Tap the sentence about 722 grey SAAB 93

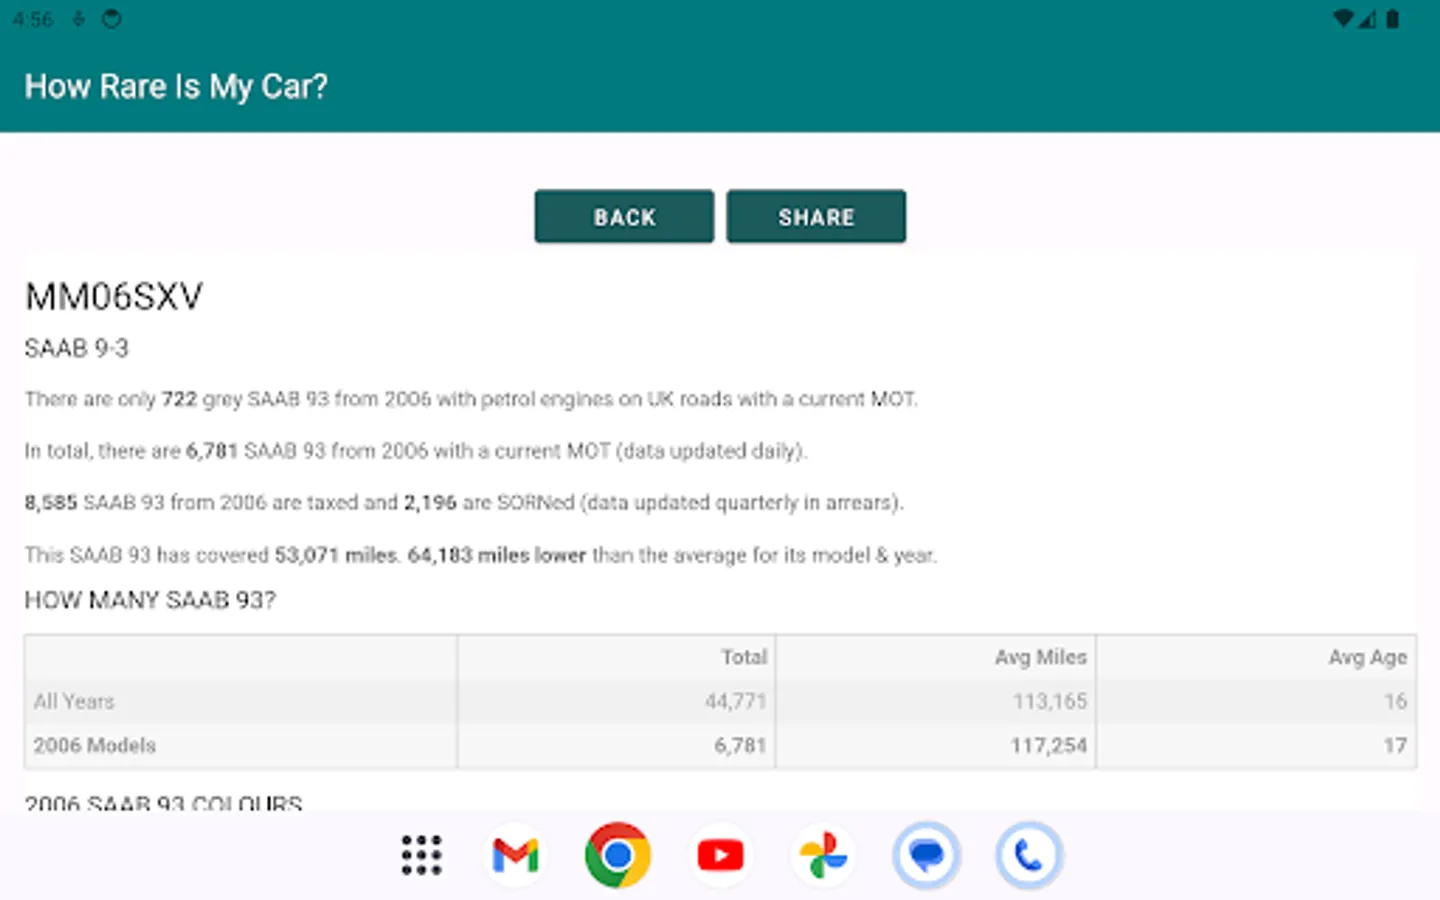coord(471,399)
